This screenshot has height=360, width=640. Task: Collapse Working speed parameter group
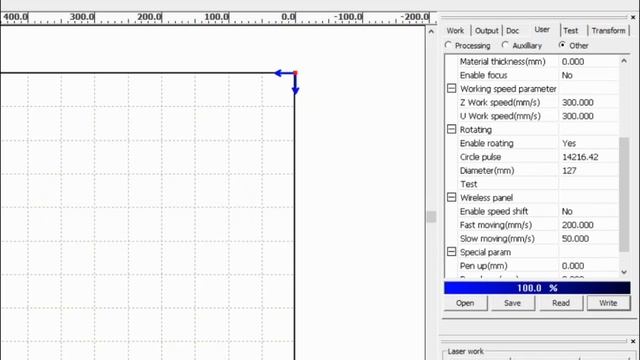point(451,89)
